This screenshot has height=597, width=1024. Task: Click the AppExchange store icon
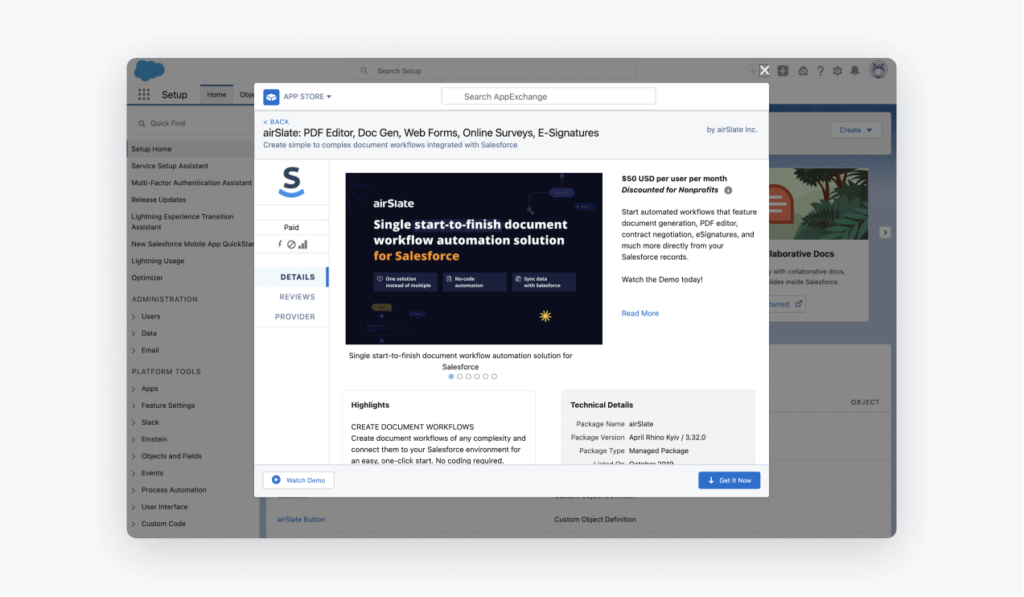click(x=271, y=97)
